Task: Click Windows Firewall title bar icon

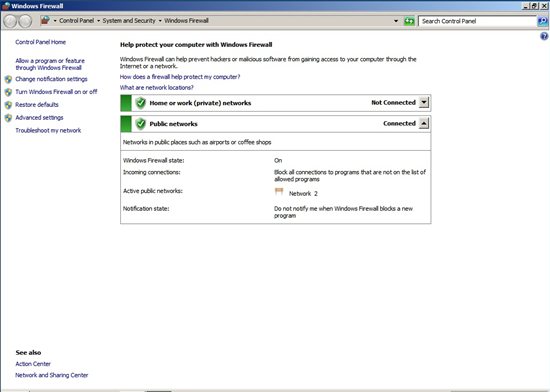Action: click(6, 6)
